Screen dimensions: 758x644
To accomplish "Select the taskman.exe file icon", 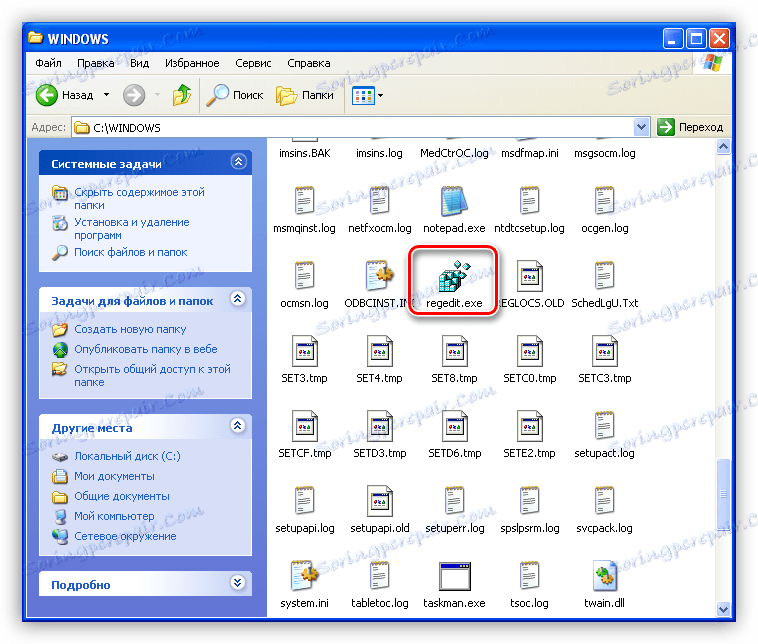I will point(454,576).
